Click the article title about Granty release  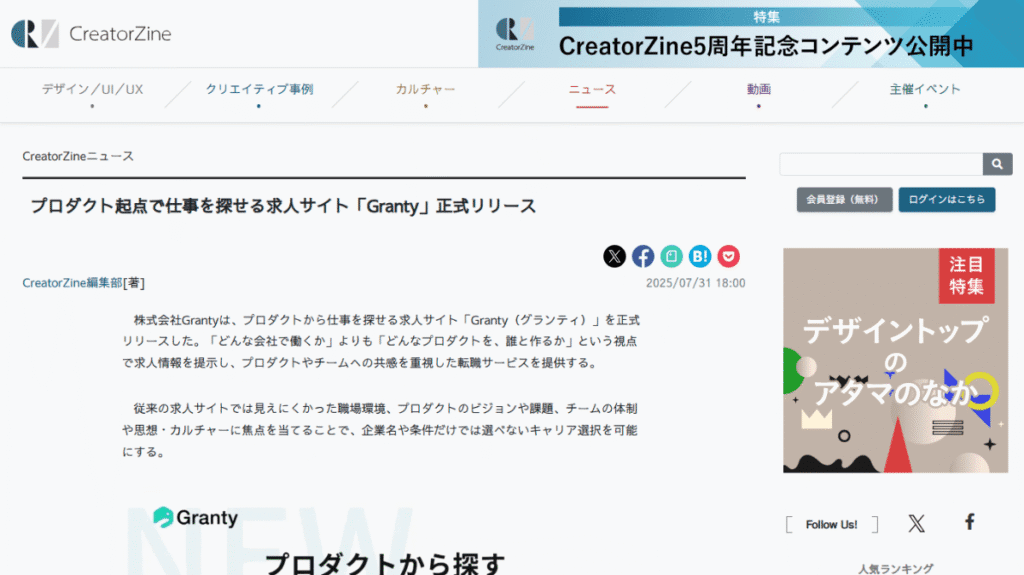283,206
